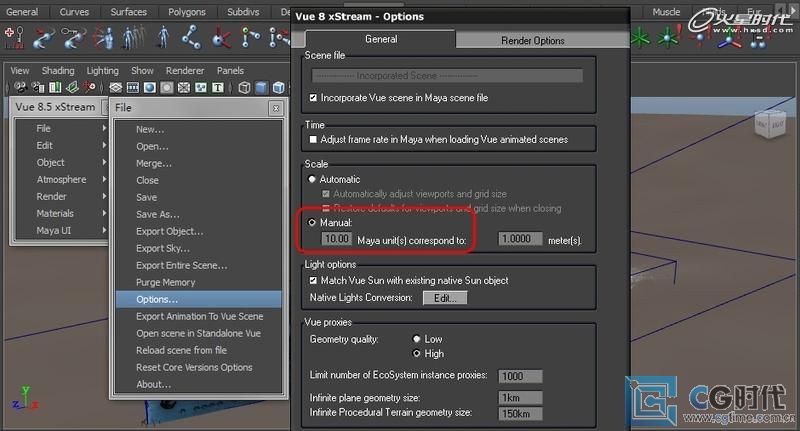Click the 1.0000 meters field
This screenshot has height=431, width=800.
pyautogui.click(x=520, y=239)
